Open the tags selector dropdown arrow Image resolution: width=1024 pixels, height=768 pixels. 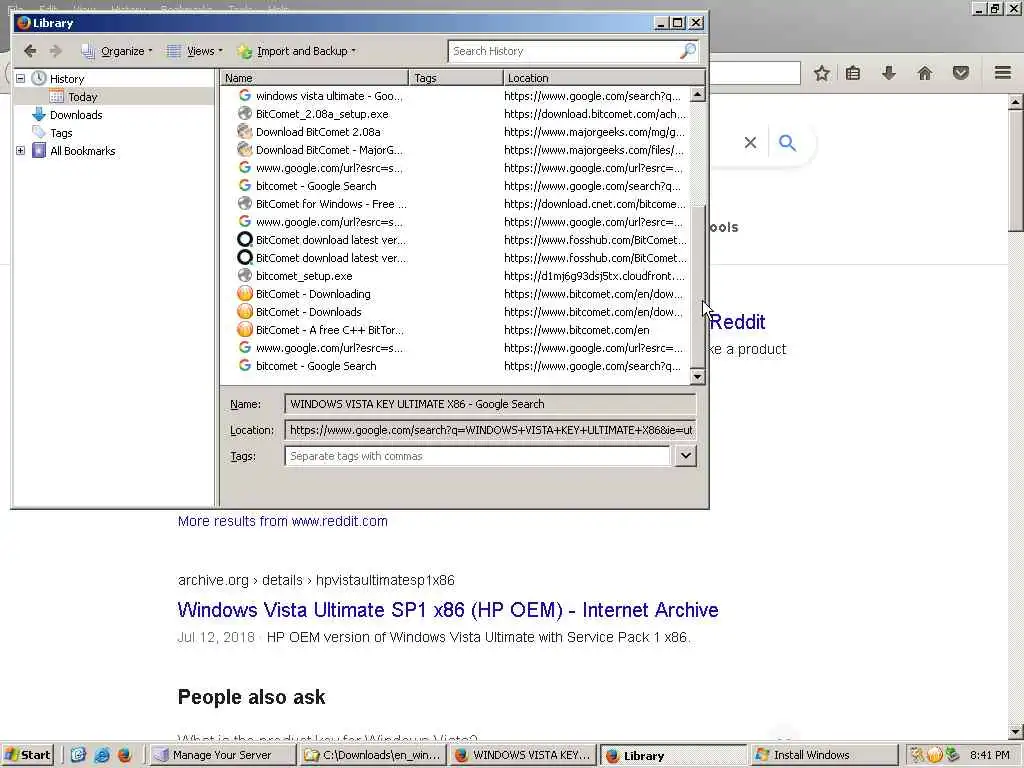pyautogui.click(x=686, y=456)
